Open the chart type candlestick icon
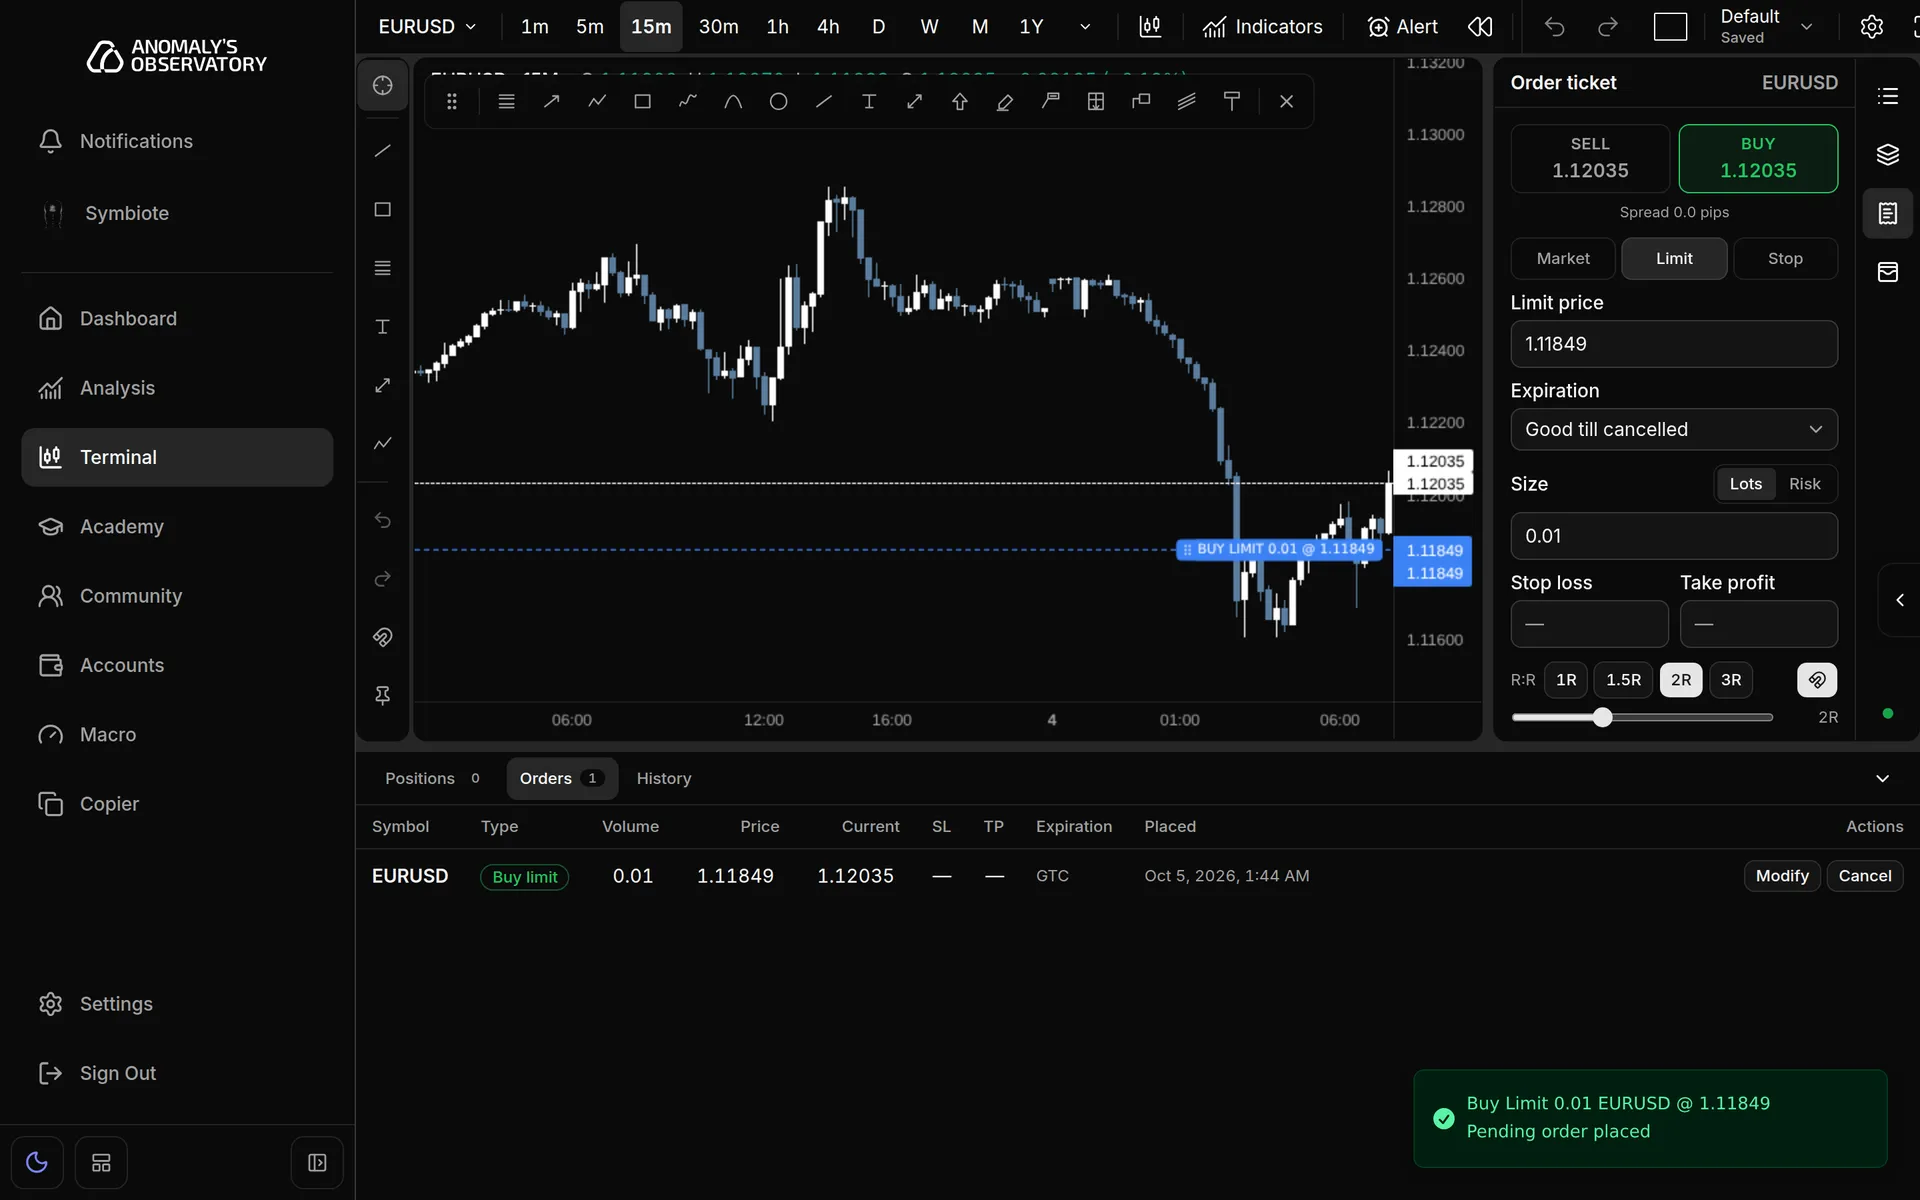 pyautogui.click(x=1150, y=27)
